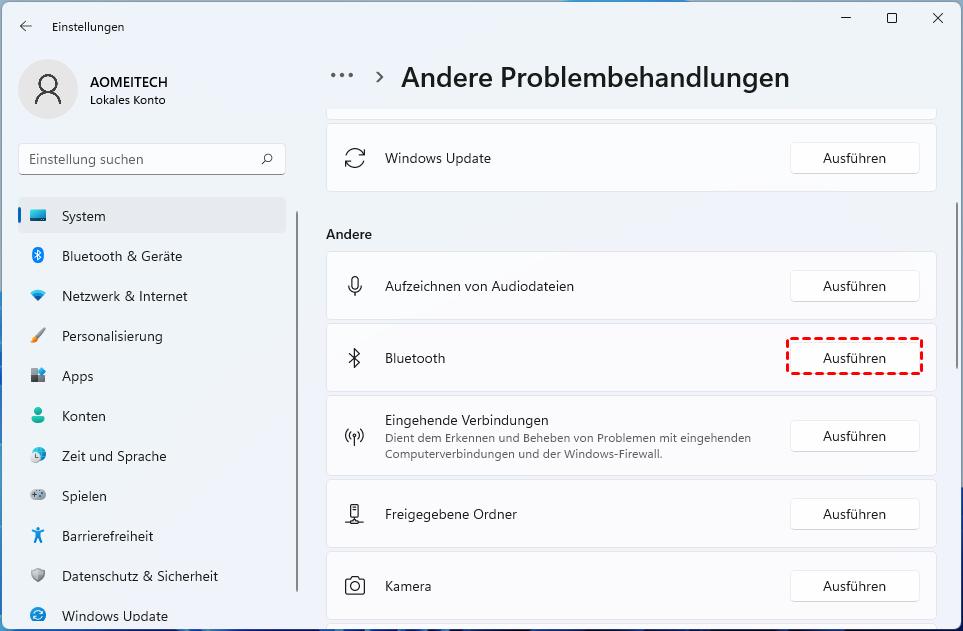Click the Datenschutz & Sicherheit shield icon
Image resolution: width=963 pixels, height=631 pixels.
[x=38, y=575]
